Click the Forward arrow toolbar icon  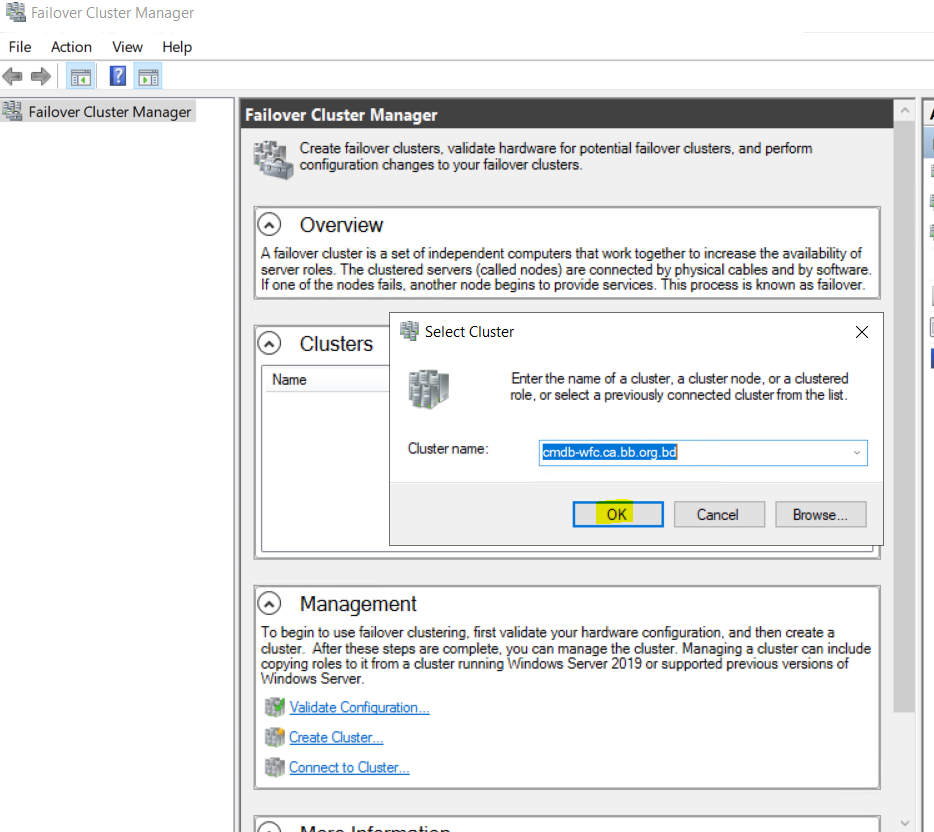pyautogui.click(x=41, y=76)
